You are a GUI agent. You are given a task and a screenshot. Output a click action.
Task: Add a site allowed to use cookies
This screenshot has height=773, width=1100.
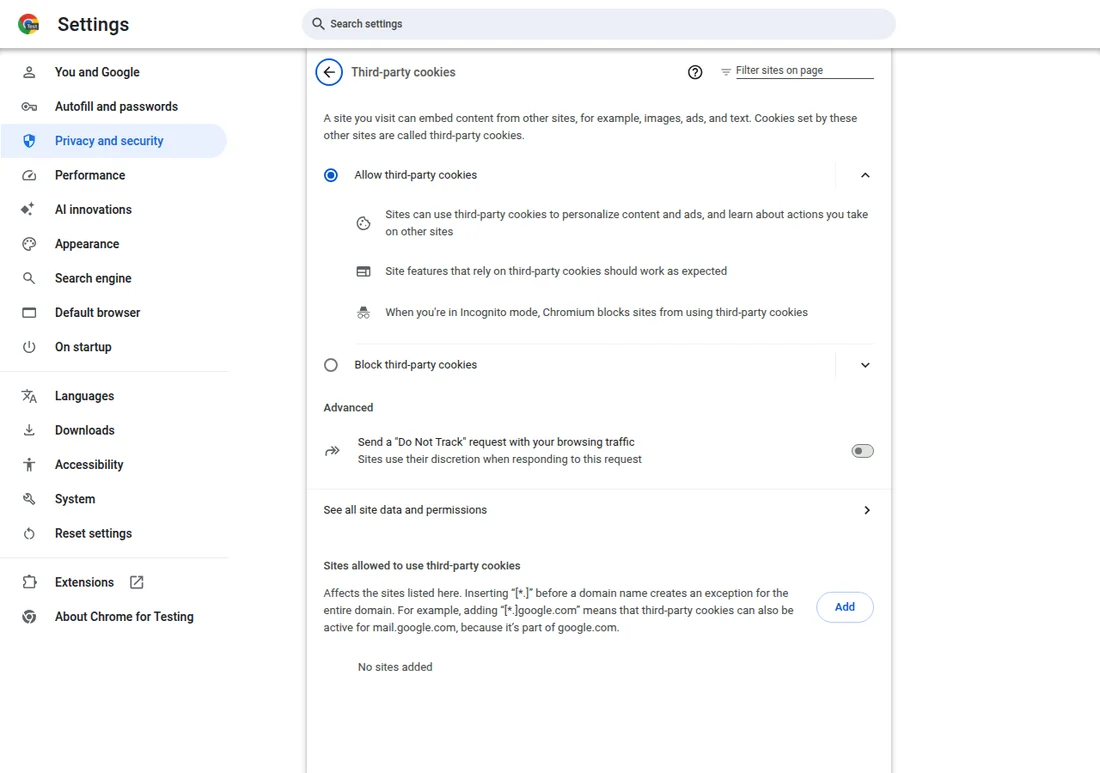pos(845,607)
